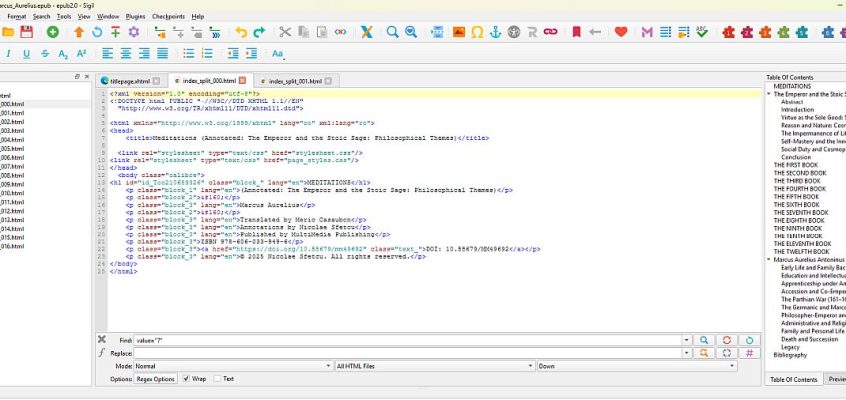Click the pink M Metadata icon

647,32
